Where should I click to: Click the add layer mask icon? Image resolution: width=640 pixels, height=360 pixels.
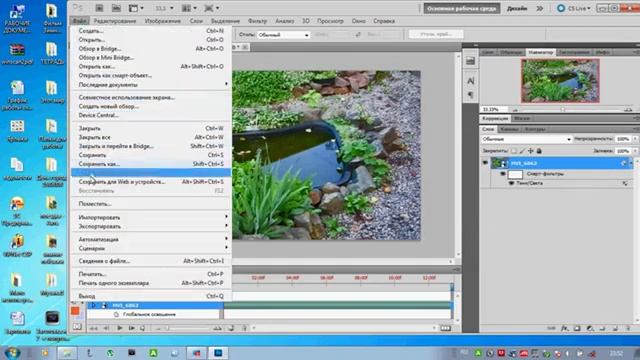point(577,328)
